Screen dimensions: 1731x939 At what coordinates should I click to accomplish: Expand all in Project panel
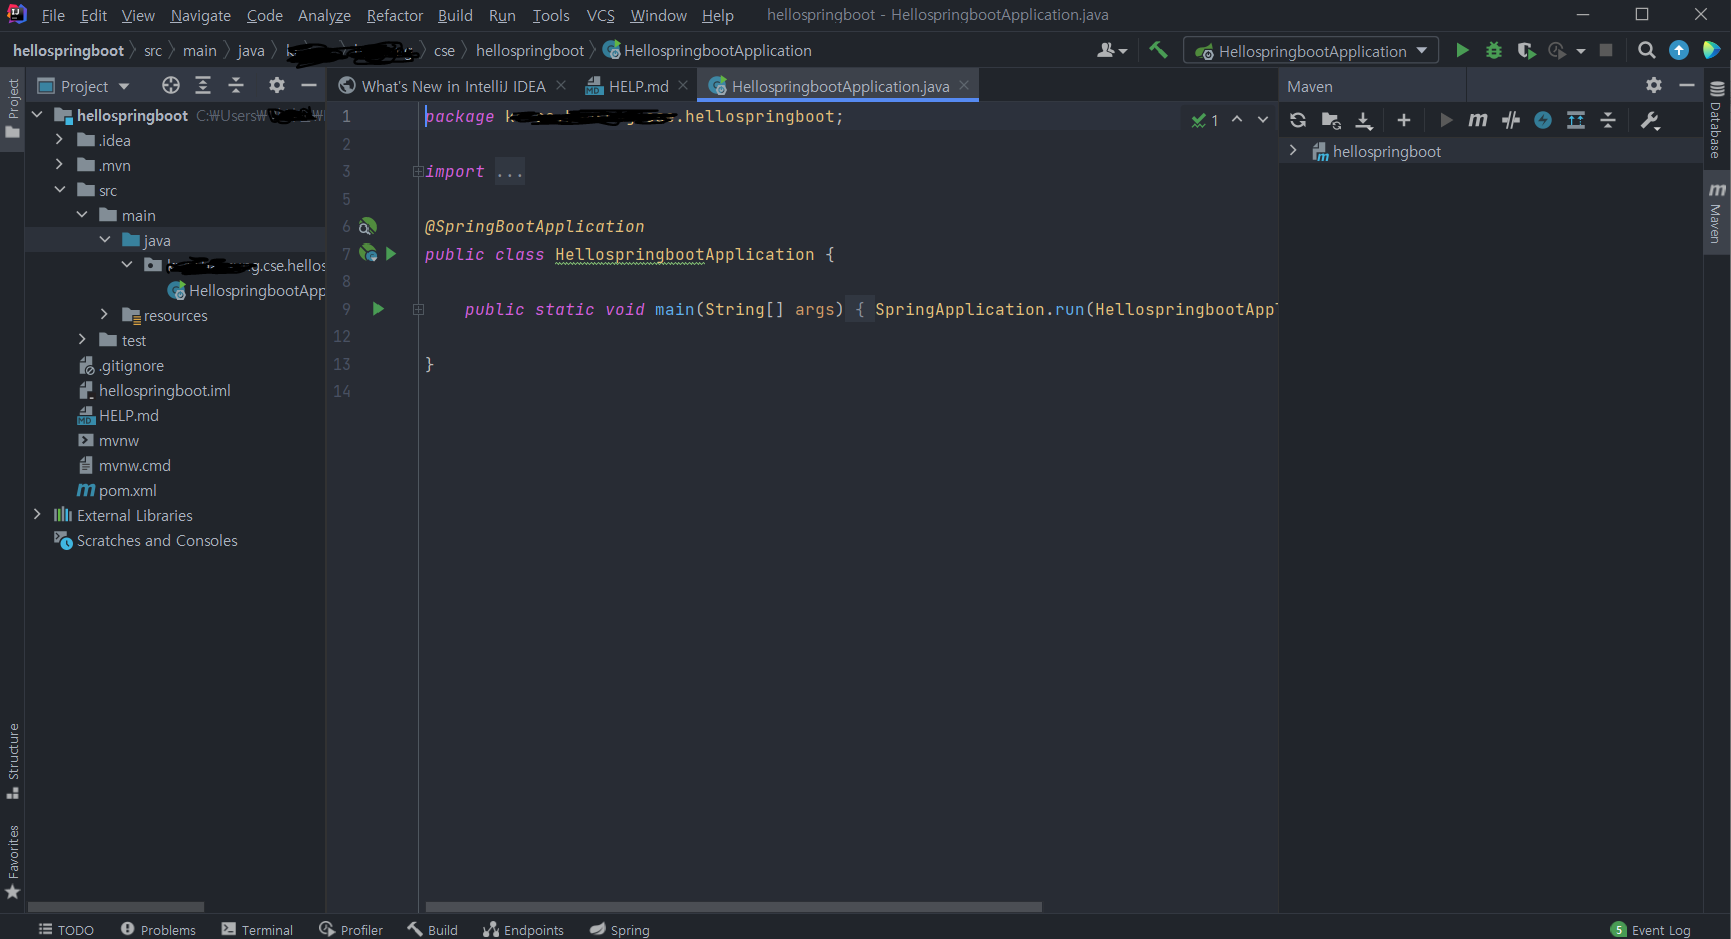203,86
